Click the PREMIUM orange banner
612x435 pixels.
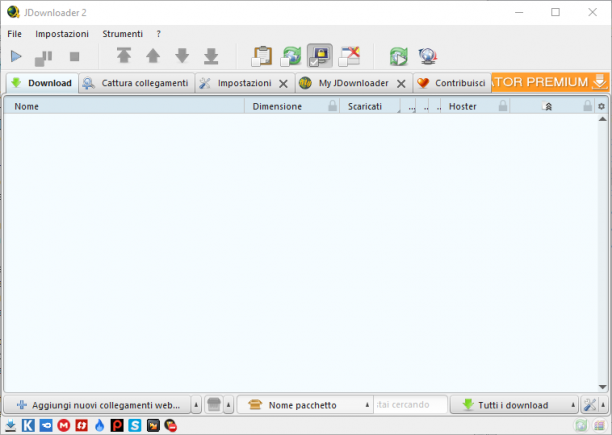click(550, 82)
